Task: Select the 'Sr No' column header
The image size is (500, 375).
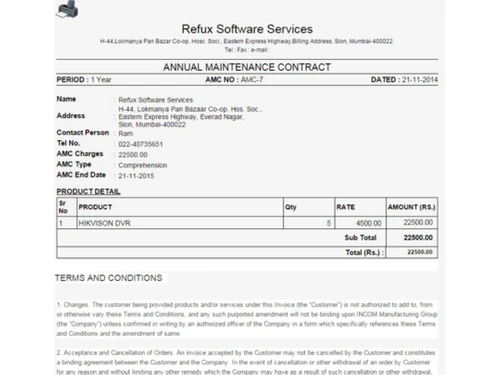Action: (63, 207)
